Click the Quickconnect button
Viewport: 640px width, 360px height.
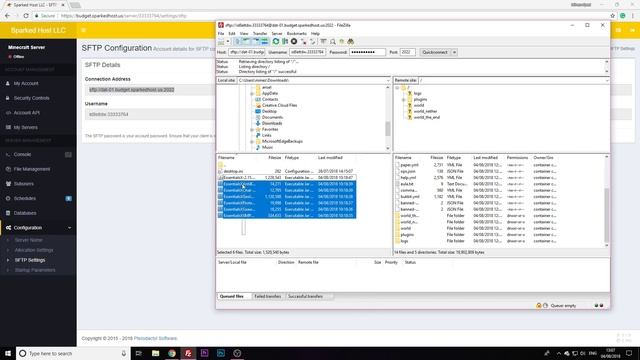[435, 52]
